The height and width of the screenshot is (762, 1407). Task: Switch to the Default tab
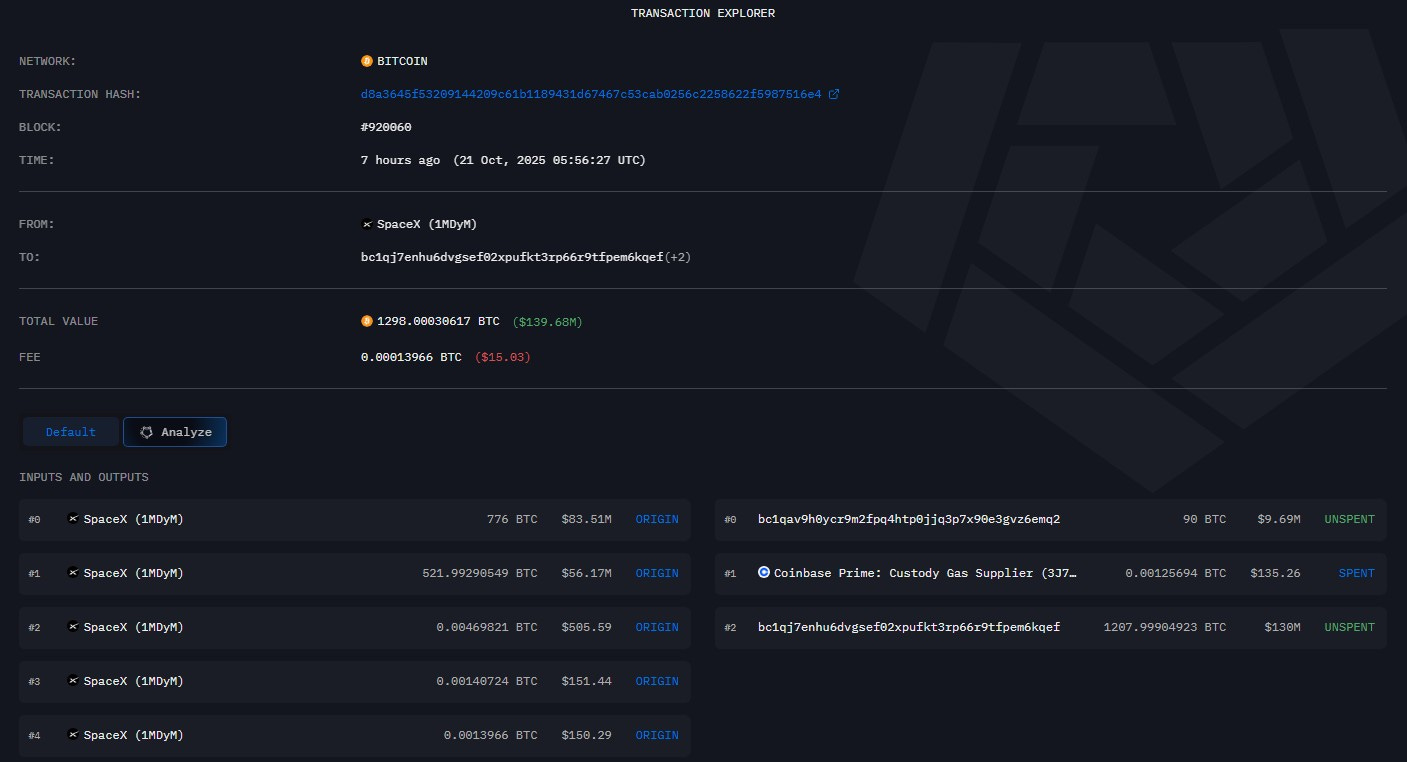71,432
